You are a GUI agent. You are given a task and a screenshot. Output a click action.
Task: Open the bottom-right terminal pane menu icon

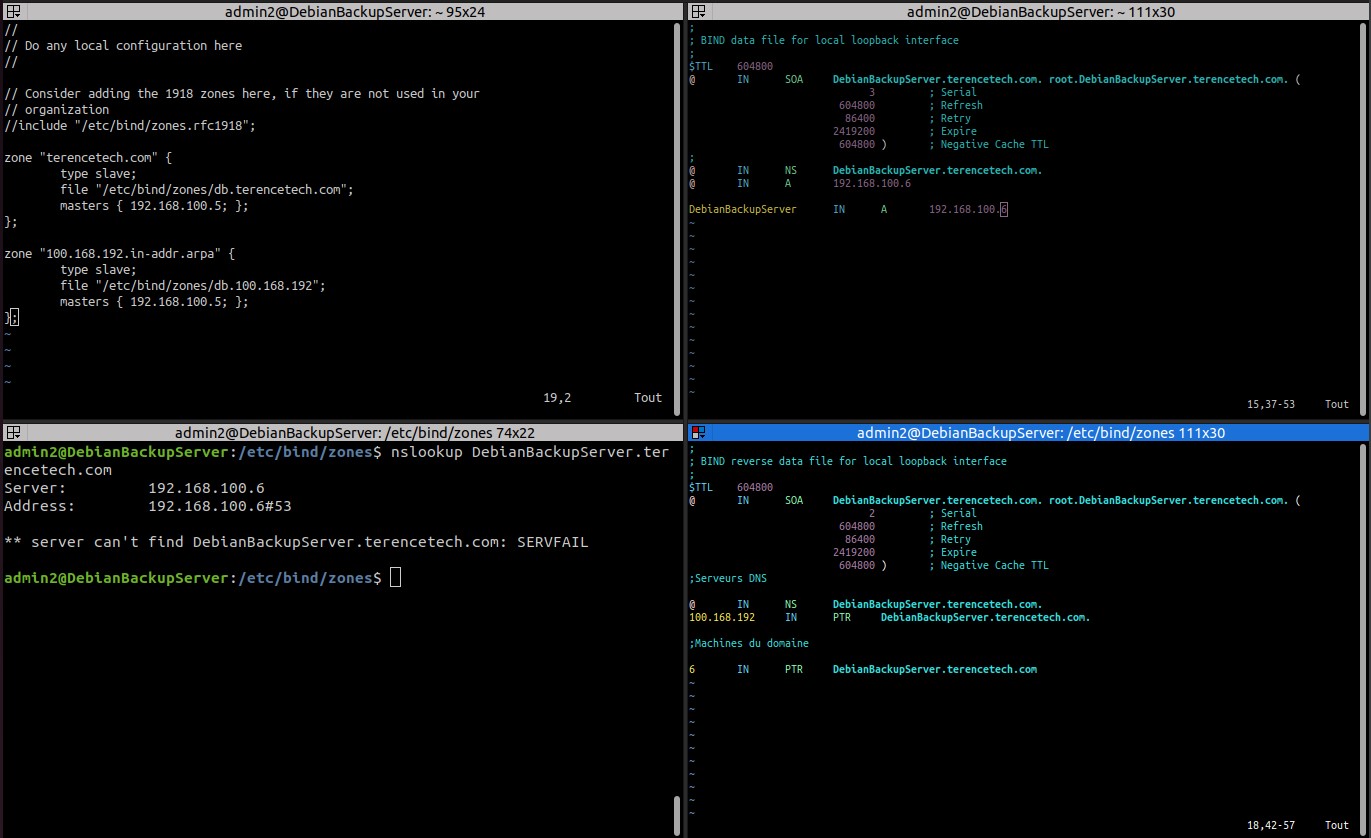click(x=698, y=432)
